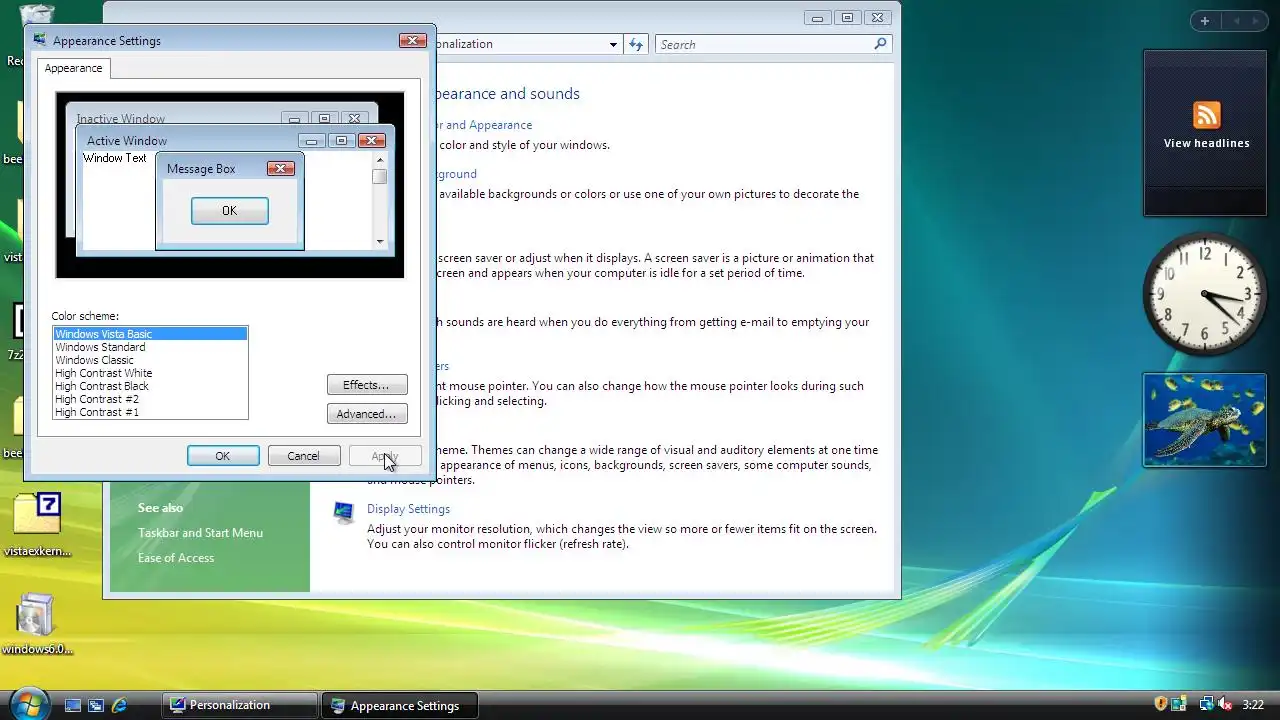Click the 3:22 taskbar clock
The width and height of the screenshot is (1280, 720).
1253,705
